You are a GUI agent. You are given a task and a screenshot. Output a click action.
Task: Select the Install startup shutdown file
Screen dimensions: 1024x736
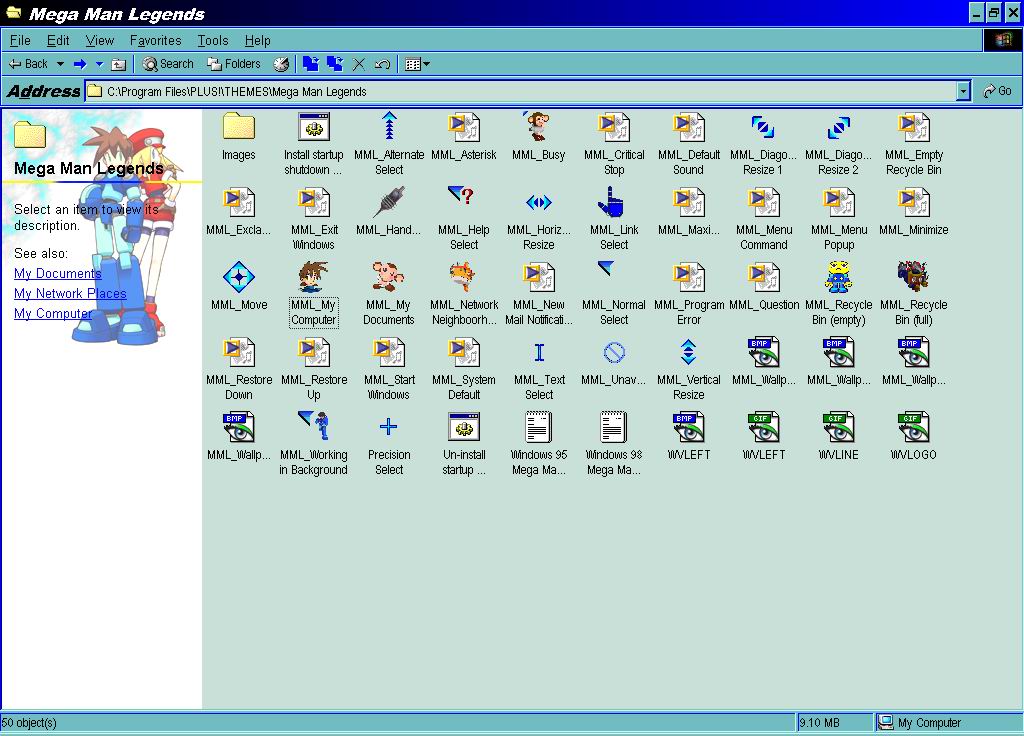coord(313,144)
